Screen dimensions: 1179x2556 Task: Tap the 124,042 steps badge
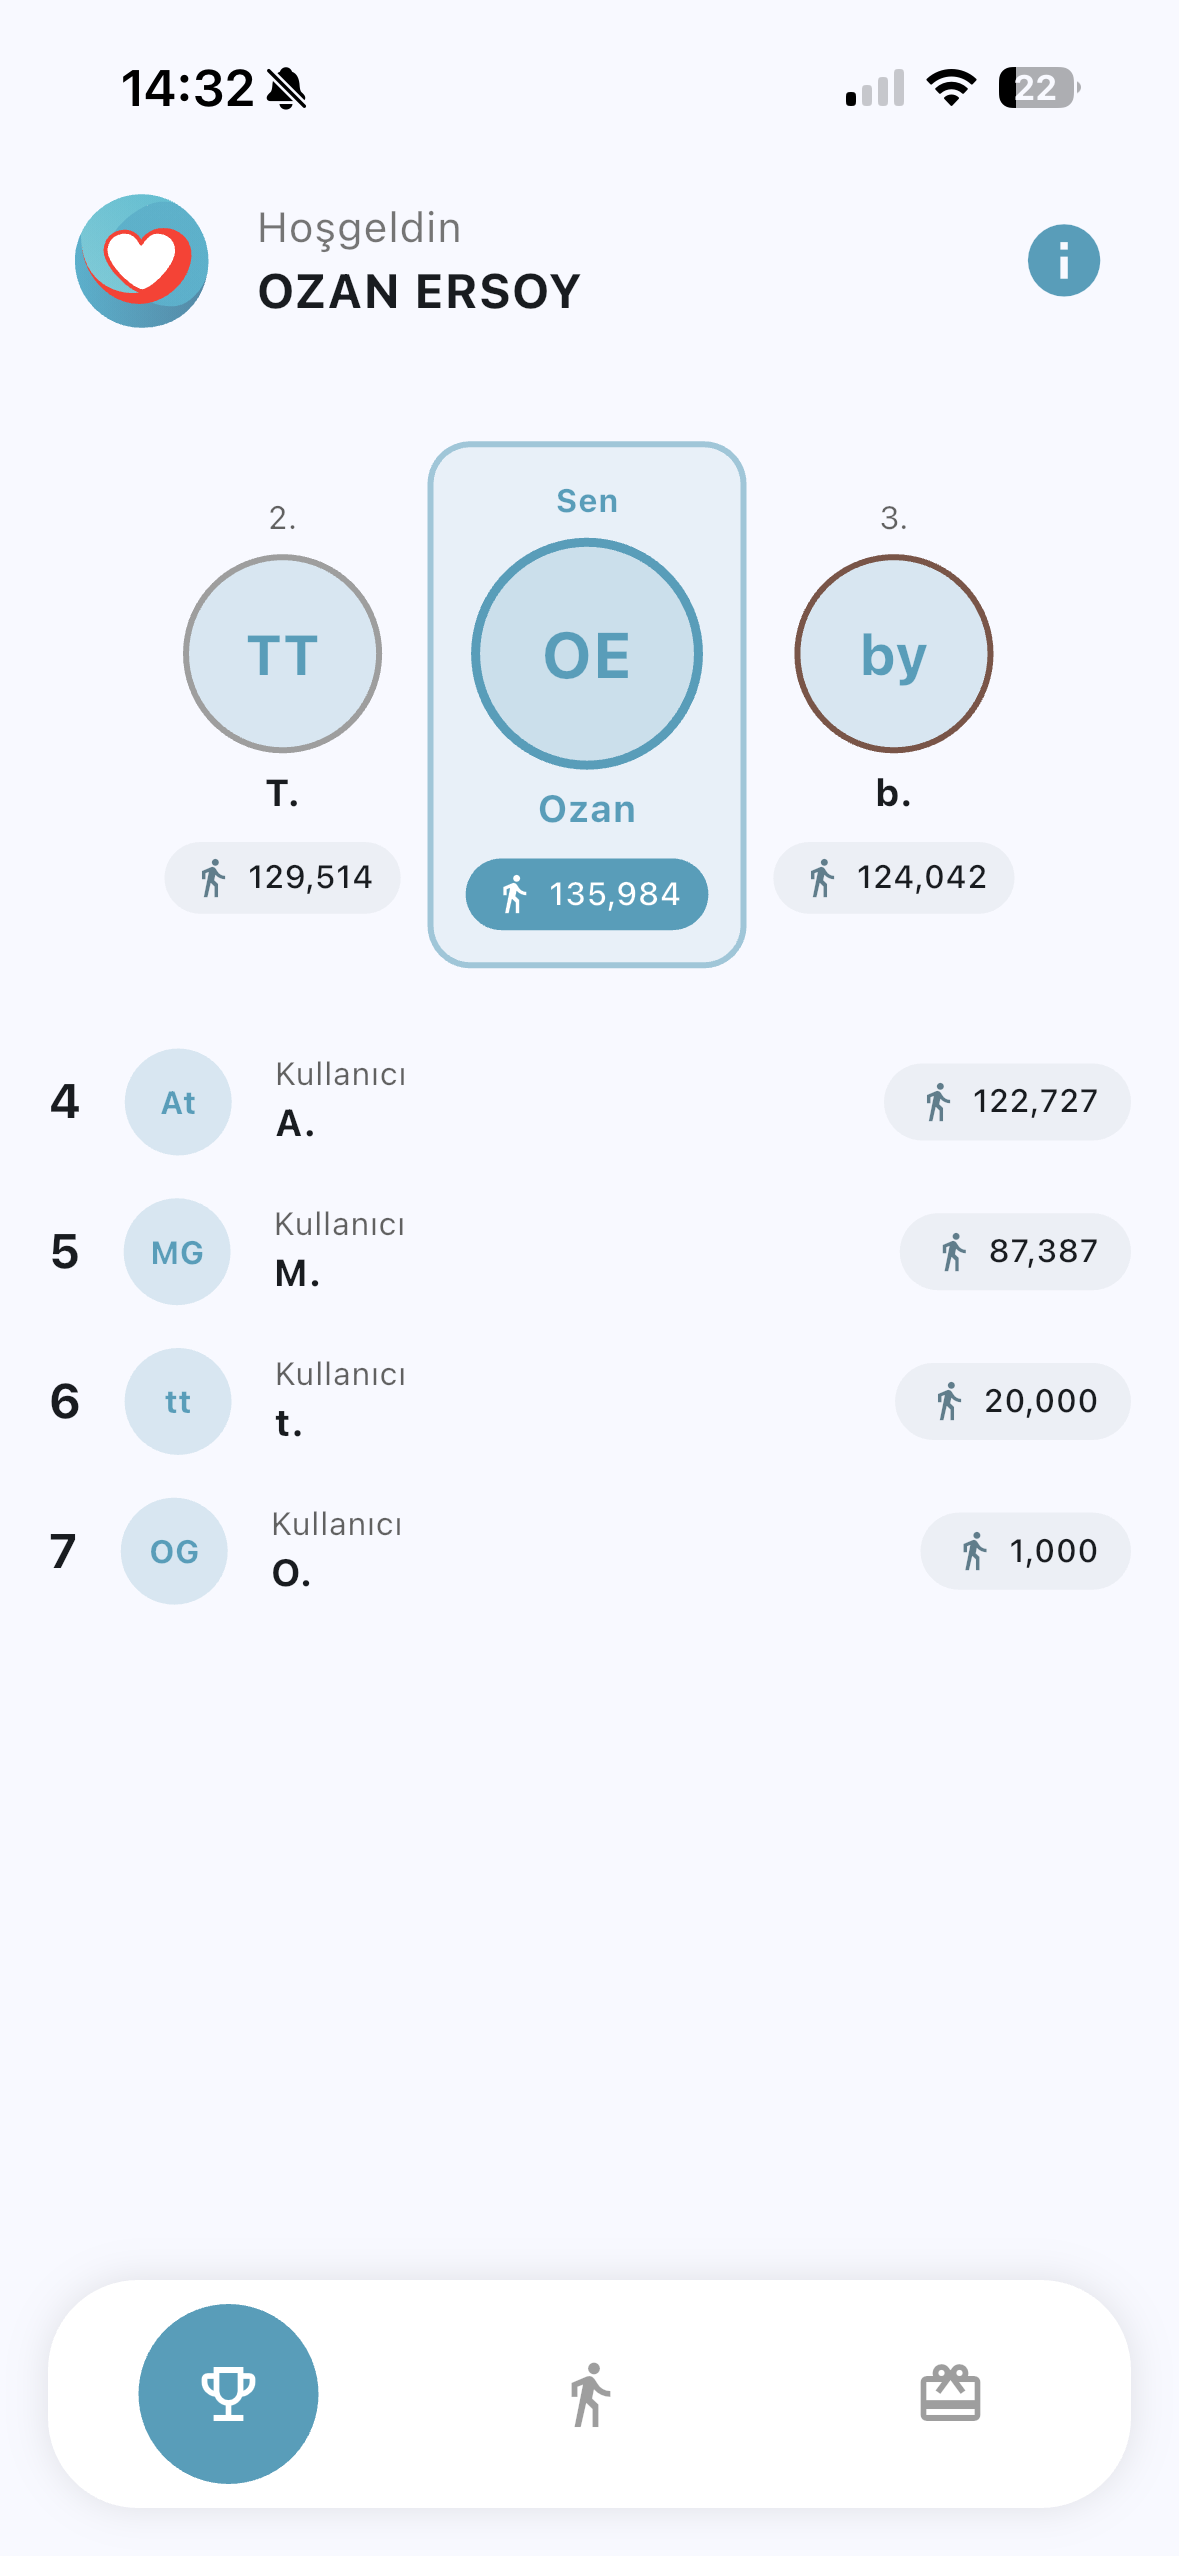[x=894, y=878]
